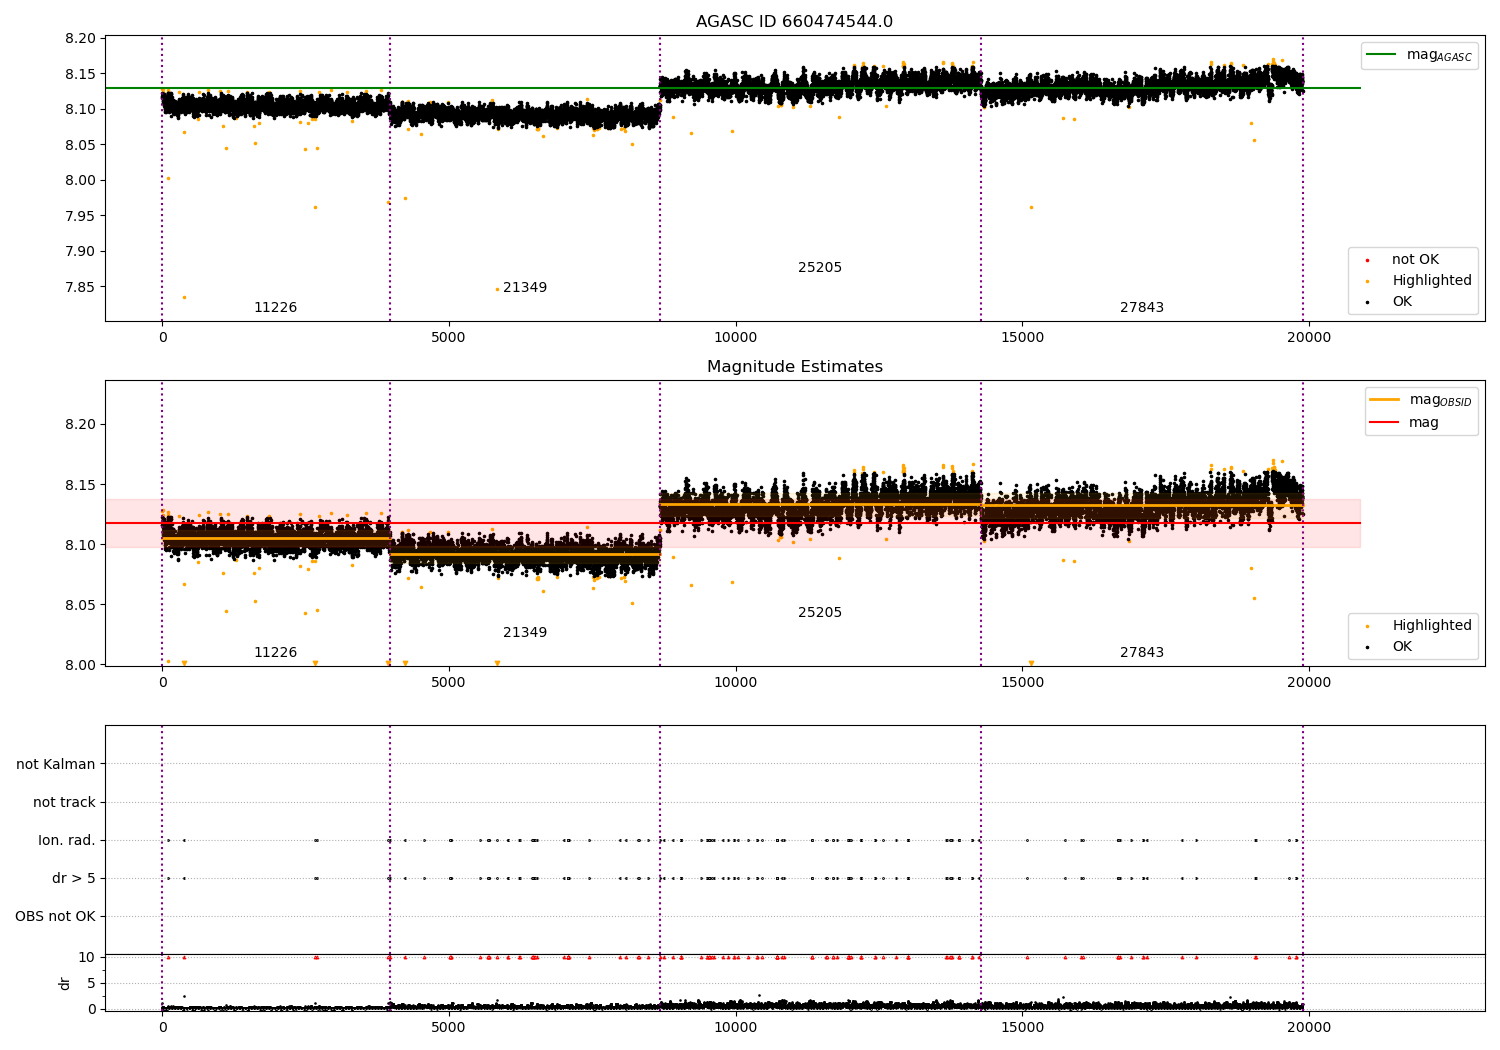Image resolution: width=1500 pixels, height=1050 pixels.
Task: Click OBSID label 21349 in Magnitude Estimates plot
Action: click(x=525, y=633)
